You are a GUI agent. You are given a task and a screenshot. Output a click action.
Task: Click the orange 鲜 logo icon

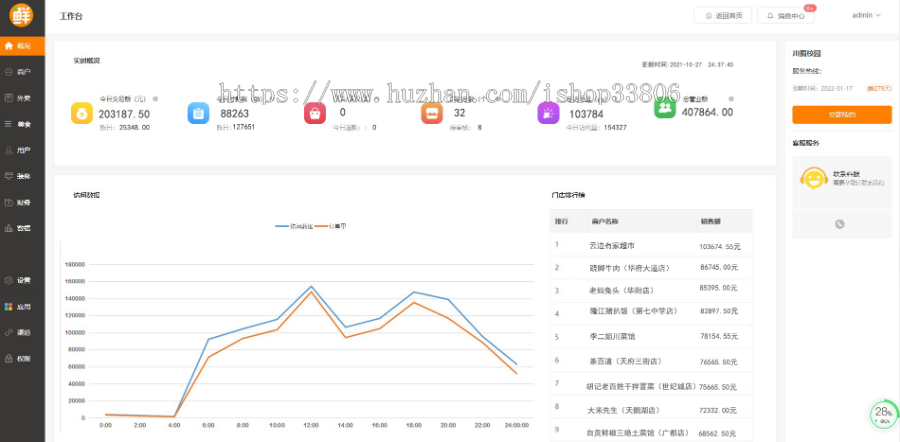(22, 15)
